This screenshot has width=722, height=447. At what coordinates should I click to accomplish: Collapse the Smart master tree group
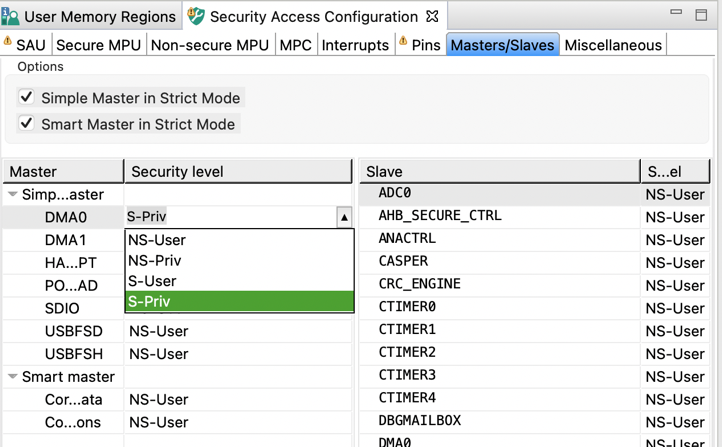point(13,377)
